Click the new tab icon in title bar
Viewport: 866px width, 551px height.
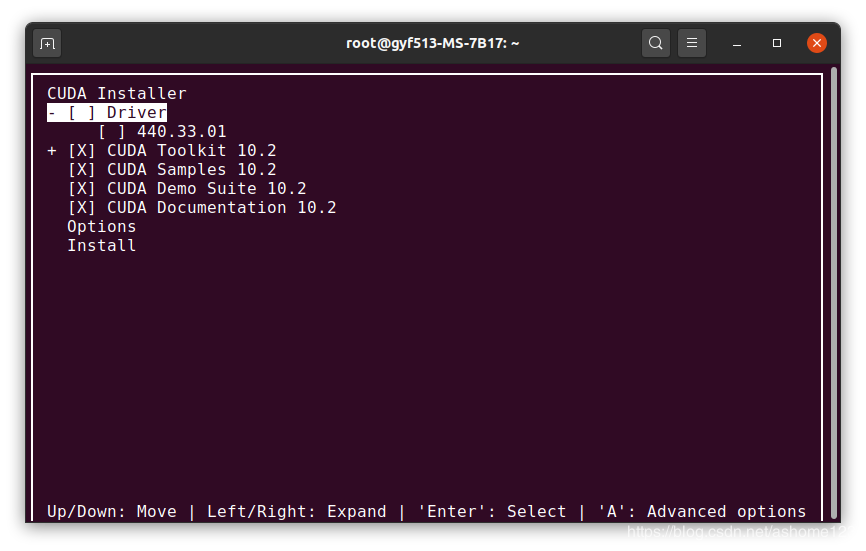[x=47, y=43]
